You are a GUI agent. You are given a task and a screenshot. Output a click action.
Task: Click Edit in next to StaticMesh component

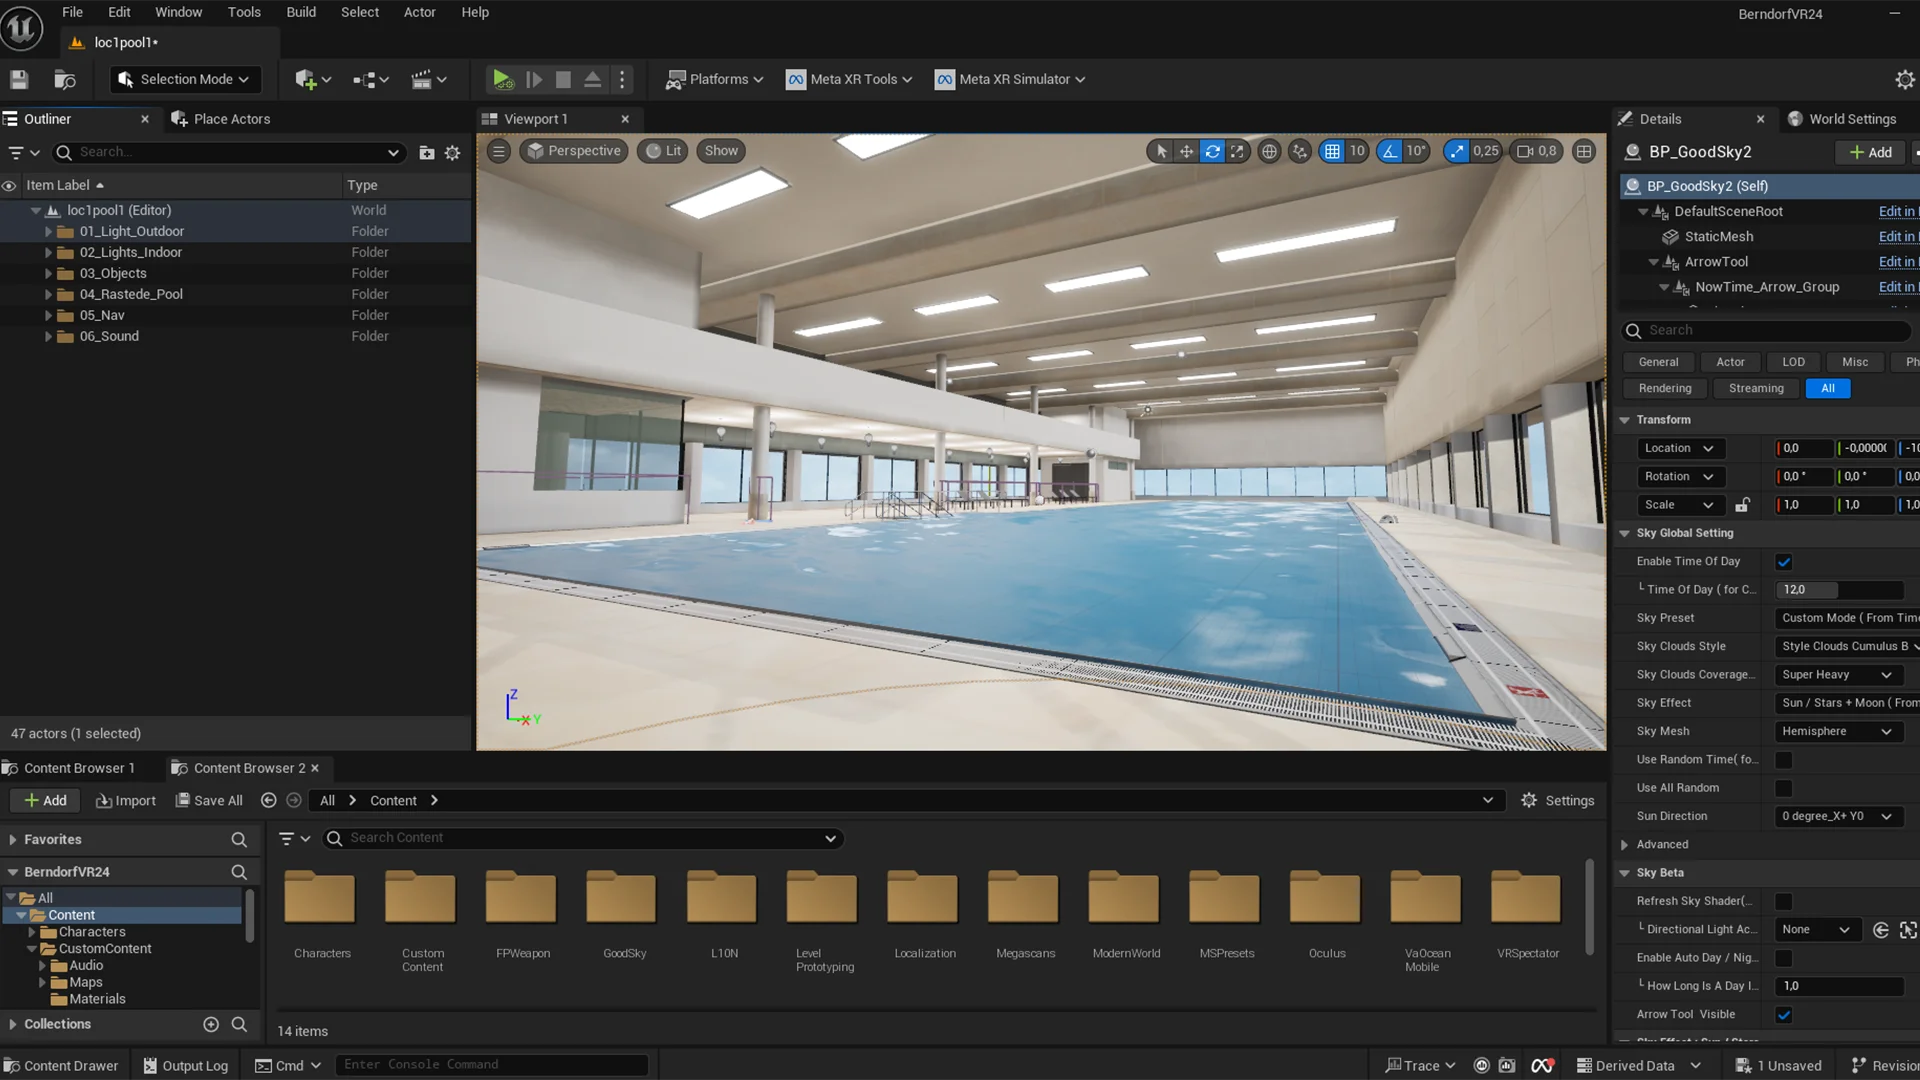1896,237
